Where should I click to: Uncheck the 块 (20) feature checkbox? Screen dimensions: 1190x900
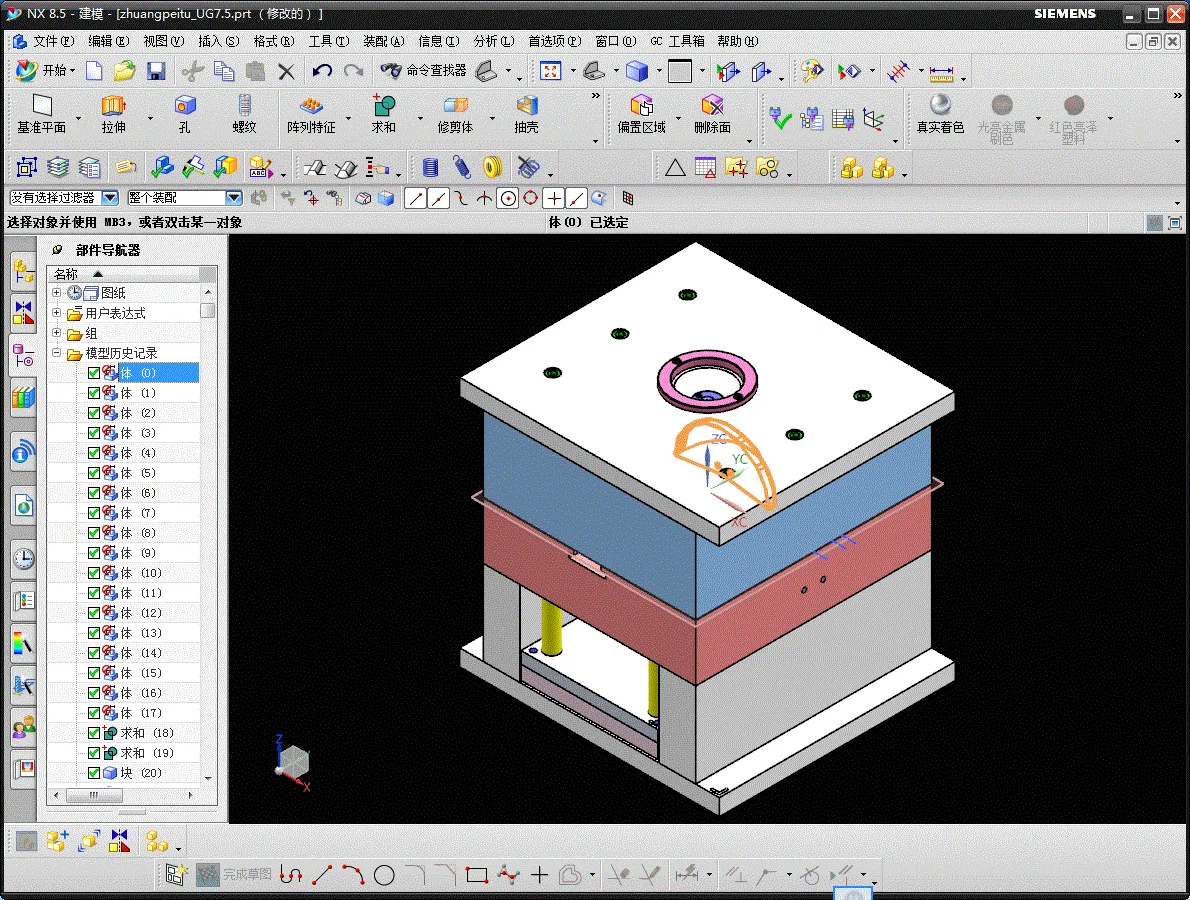pyautogui.click(x=94, y=773)
